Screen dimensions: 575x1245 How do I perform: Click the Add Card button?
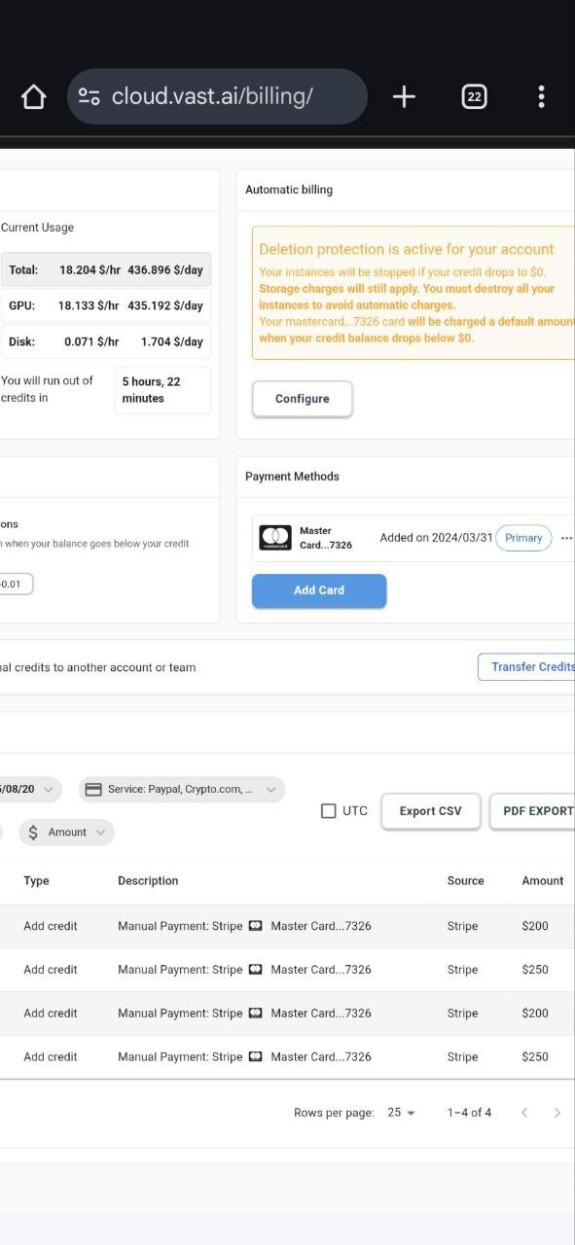[319, 591]
